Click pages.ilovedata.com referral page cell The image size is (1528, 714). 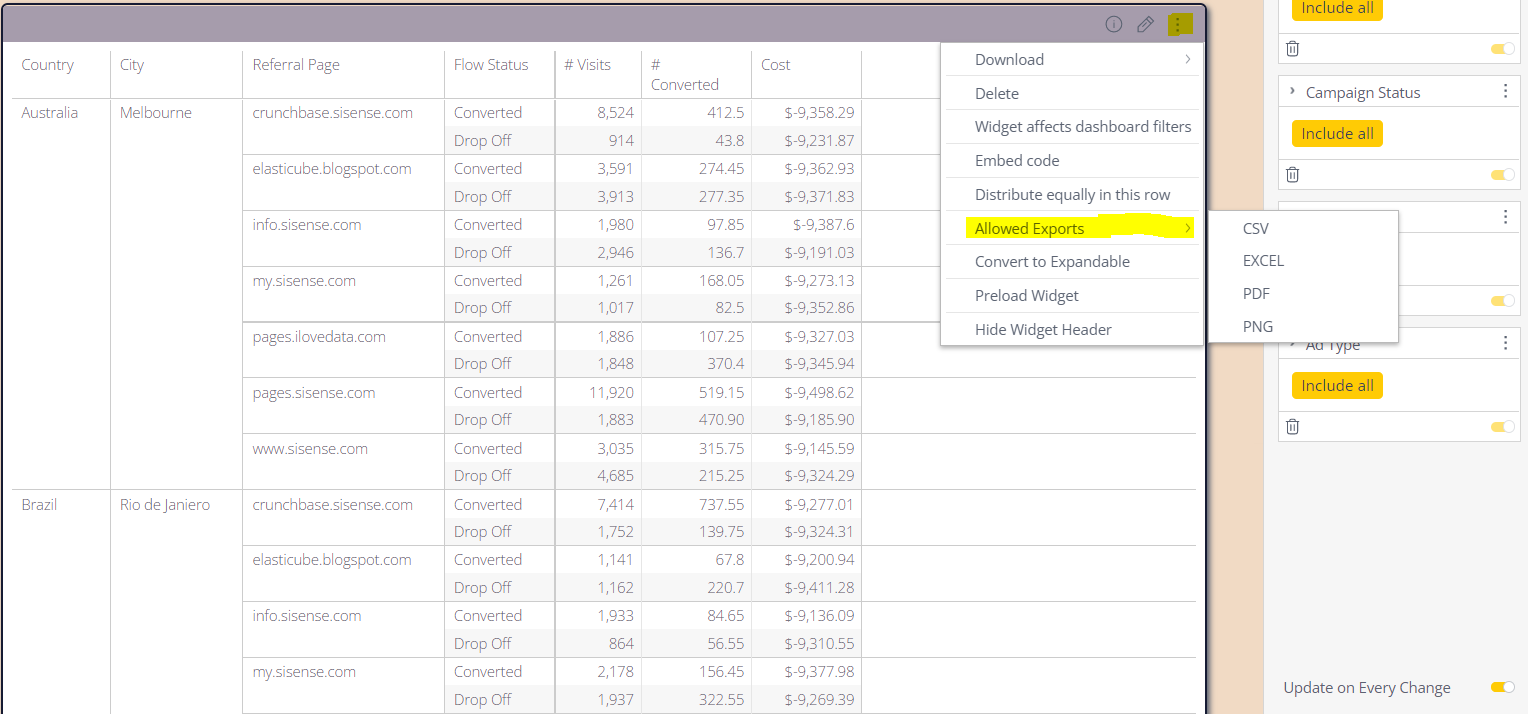[319, 336]
